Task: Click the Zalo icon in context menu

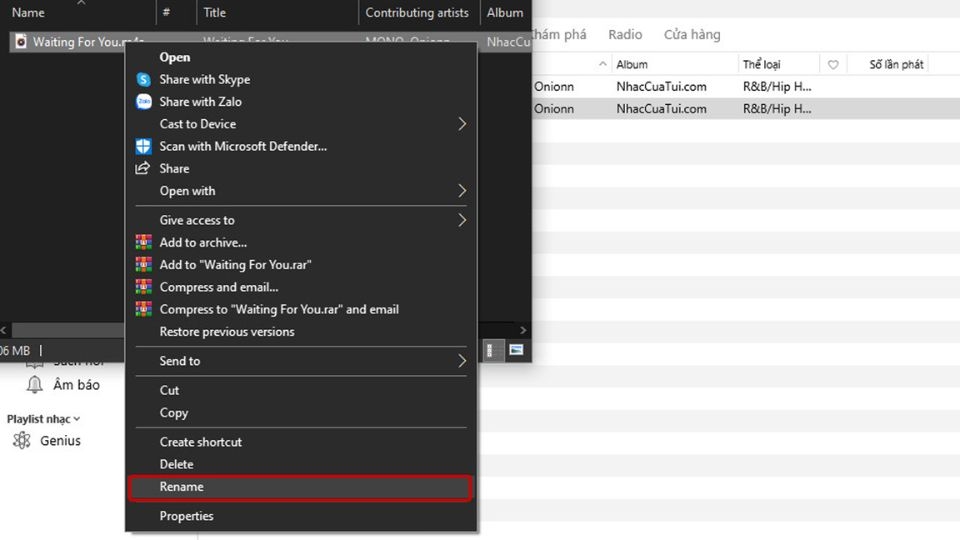Action: click(143, 102)
